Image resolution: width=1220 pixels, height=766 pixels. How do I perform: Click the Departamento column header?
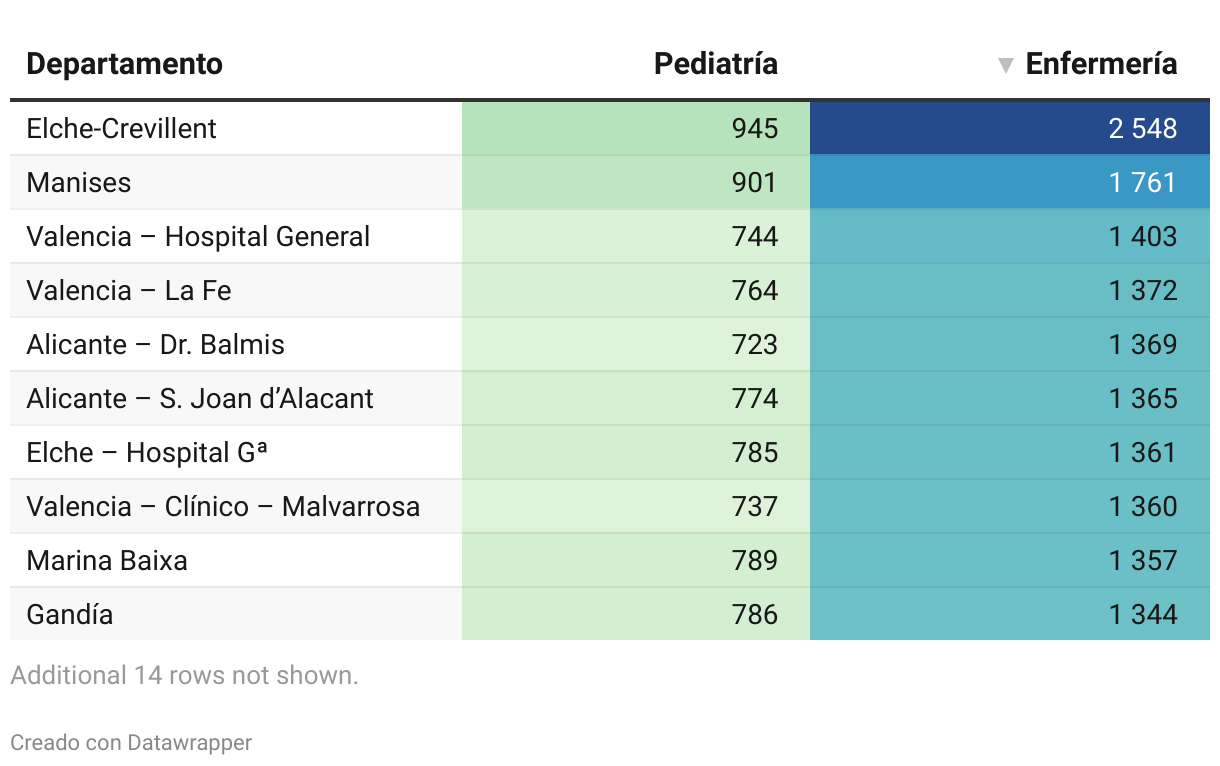point(124,64)
